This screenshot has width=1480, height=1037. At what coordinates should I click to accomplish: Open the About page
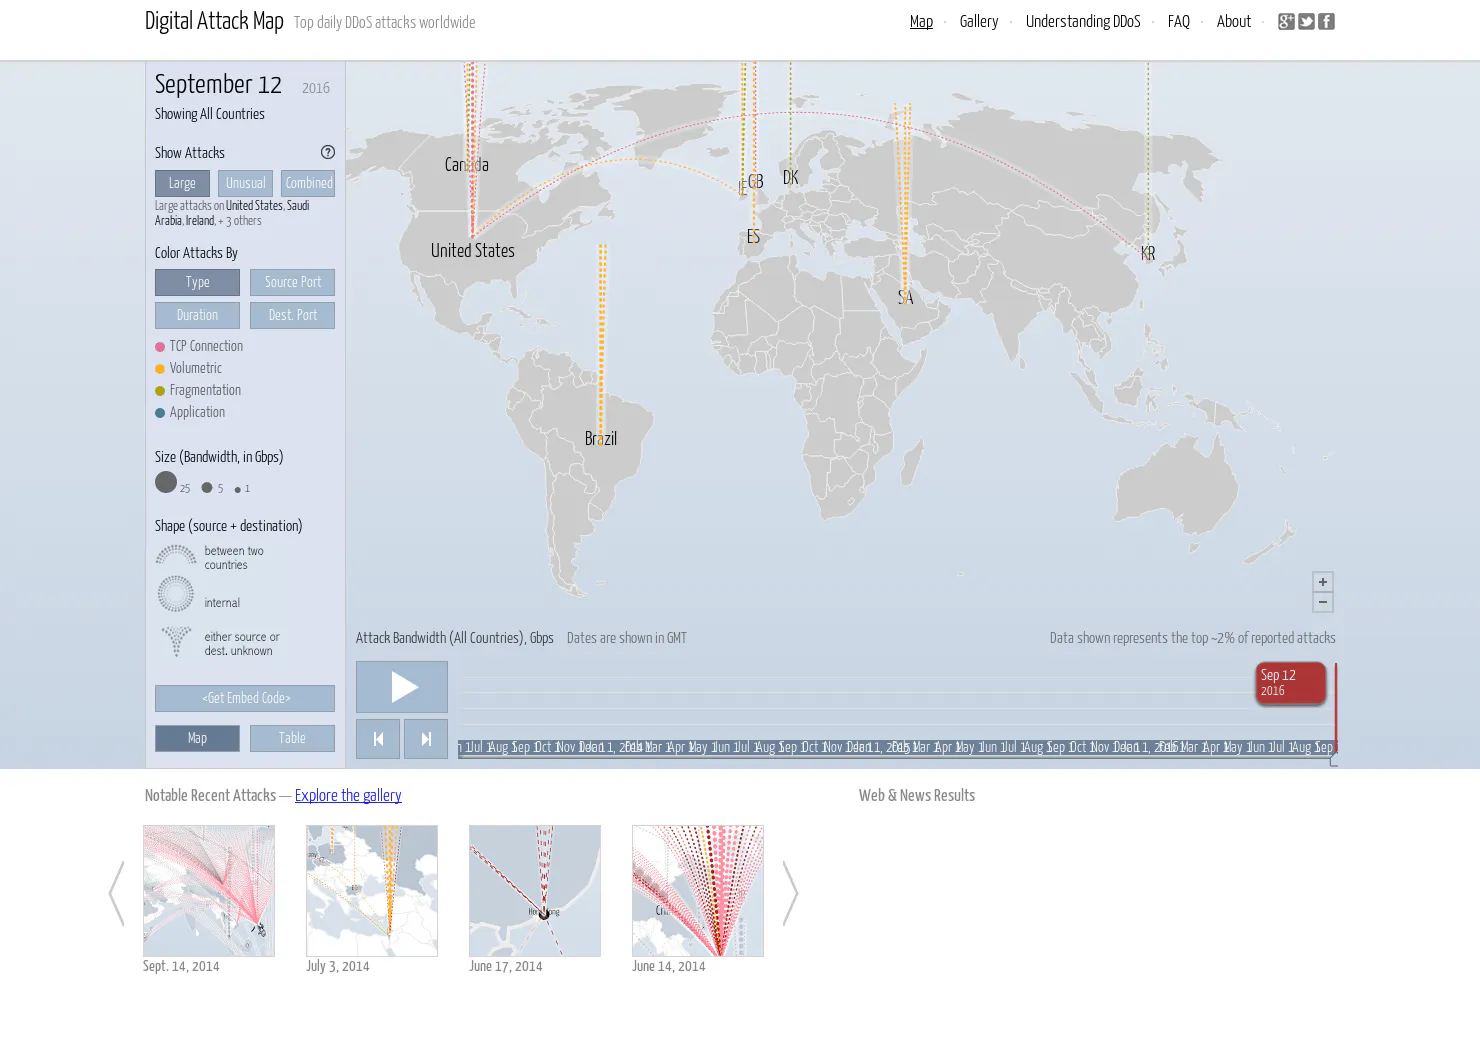coord(1234,22)
